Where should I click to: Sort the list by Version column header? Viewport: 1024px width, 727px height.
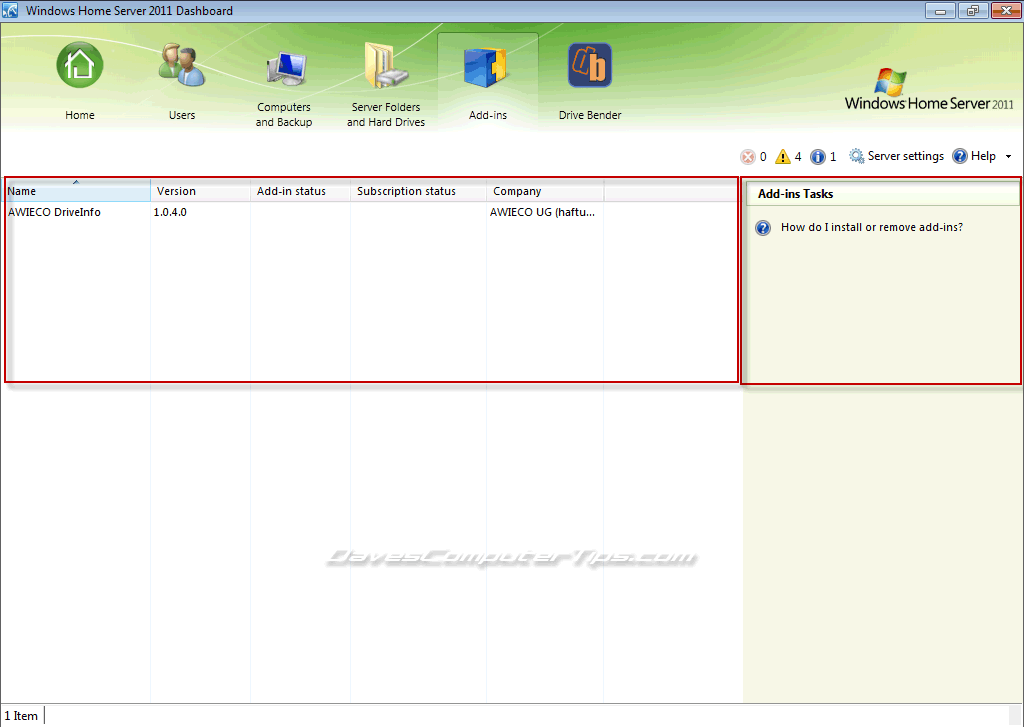click(x=200, y=191)
